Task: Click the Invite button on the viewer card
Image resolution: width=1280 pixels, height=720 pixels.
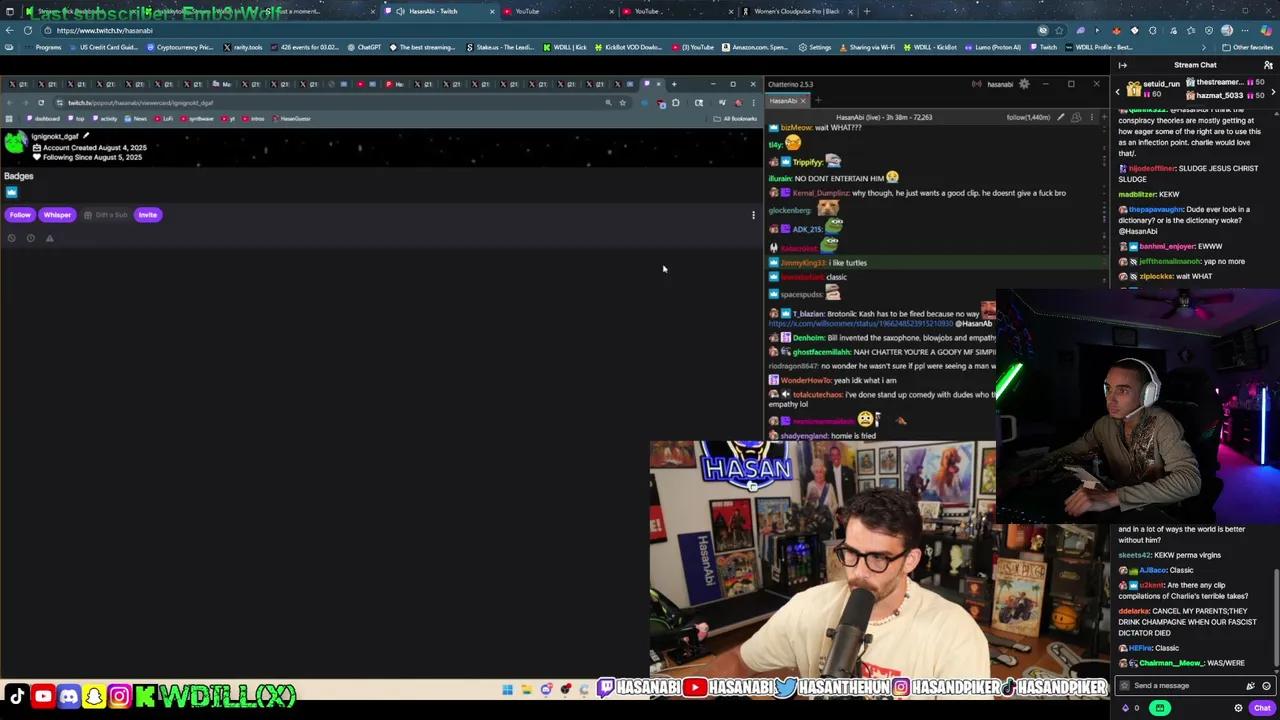Action: [x=147, y=215]
